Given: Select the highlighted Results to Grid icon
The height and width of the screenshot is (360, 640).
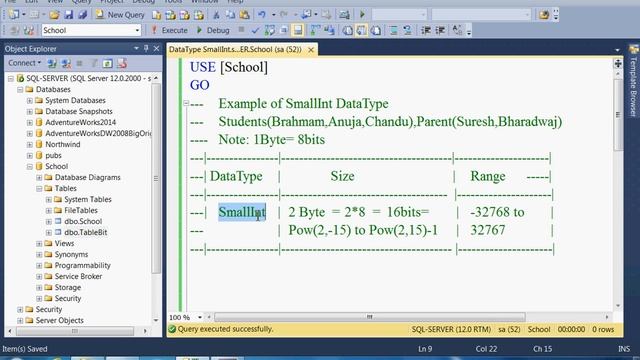Looking at the screenshot, I should click(x=362, y=30).
